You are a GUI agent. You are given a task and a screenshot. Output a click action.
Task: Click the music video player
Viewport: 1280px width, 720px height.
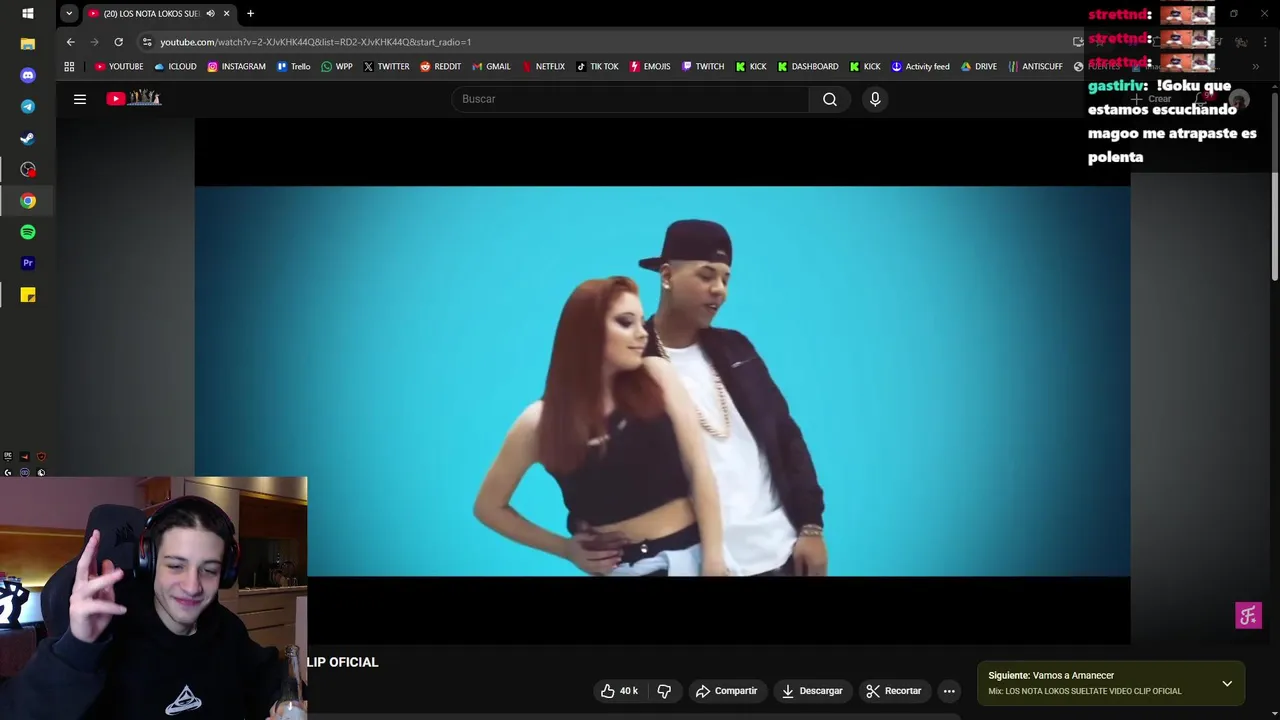(x=662, y=381)
